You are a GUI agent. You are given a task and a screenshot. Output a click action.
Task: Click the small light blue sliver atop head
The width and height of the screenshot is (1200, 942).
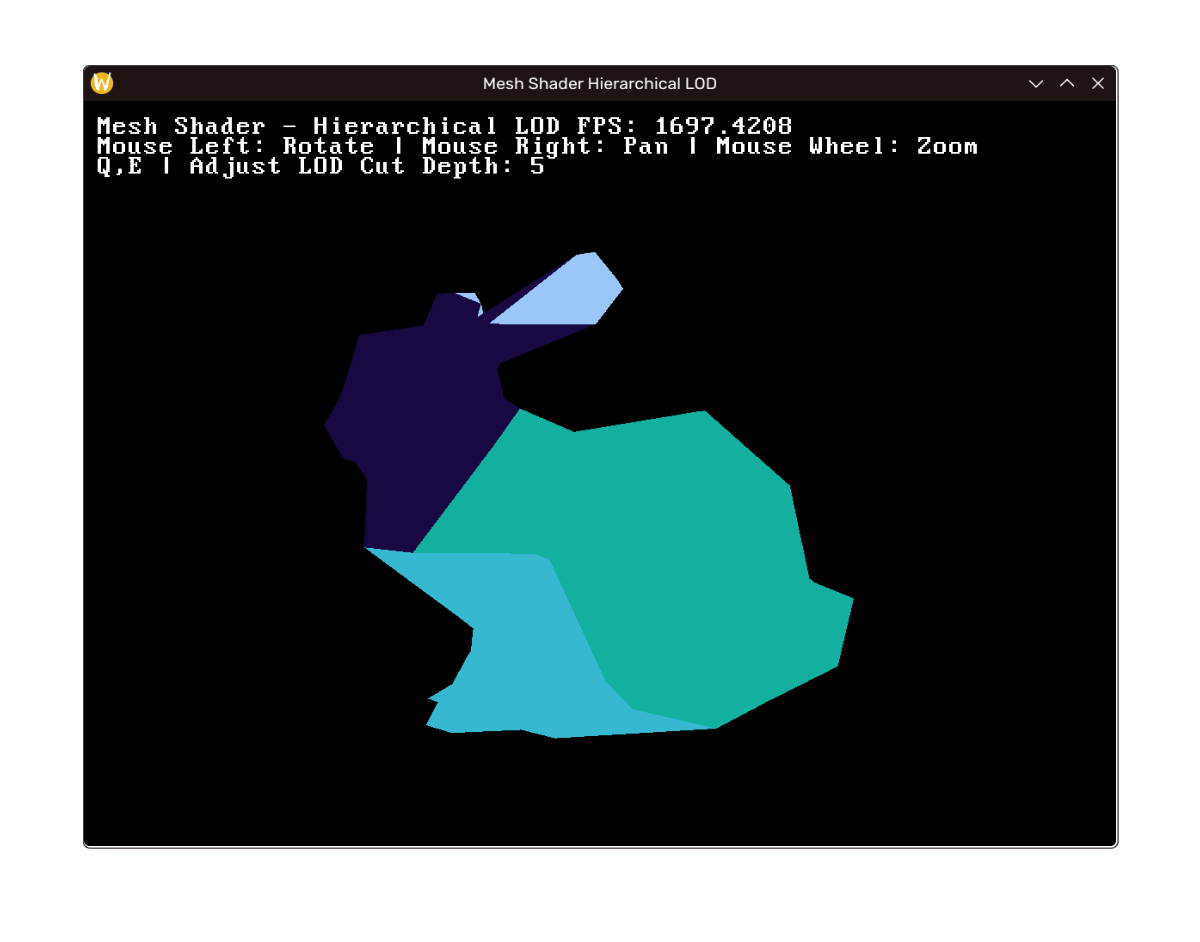[470, 298]
